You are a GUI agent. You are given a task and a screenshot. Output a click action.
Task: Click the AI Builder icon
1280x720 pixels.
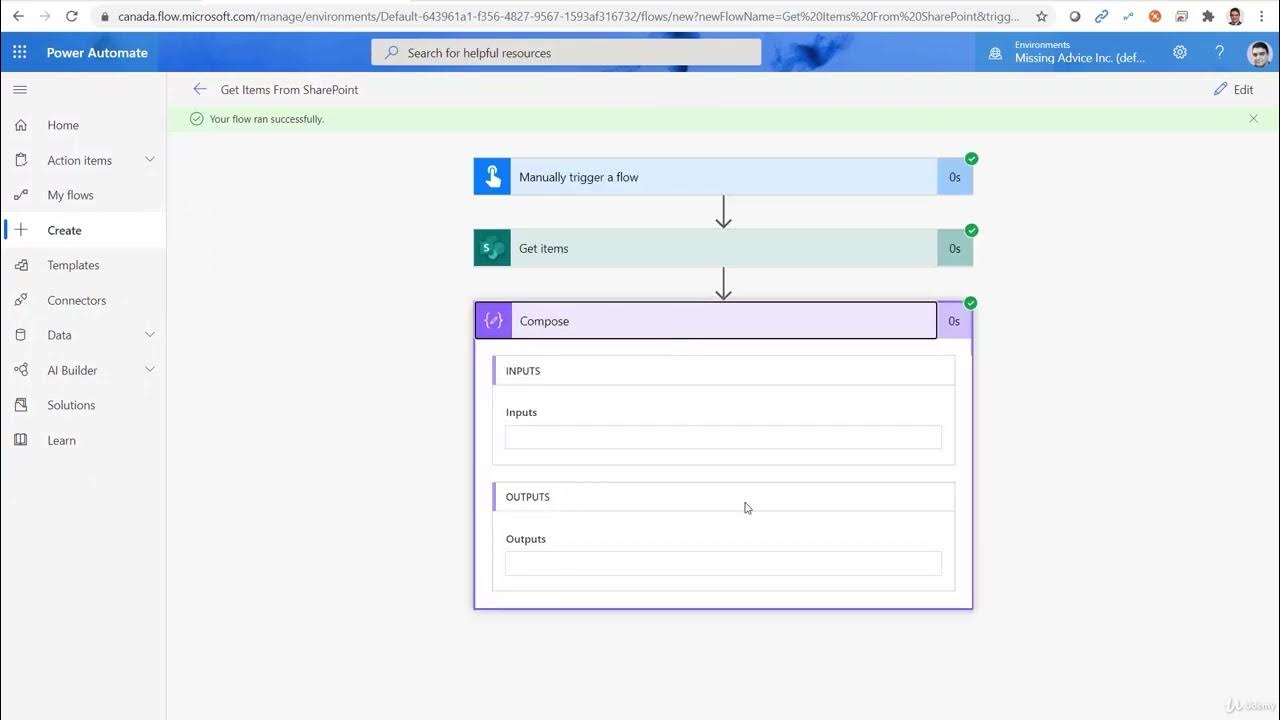(21, 370)
